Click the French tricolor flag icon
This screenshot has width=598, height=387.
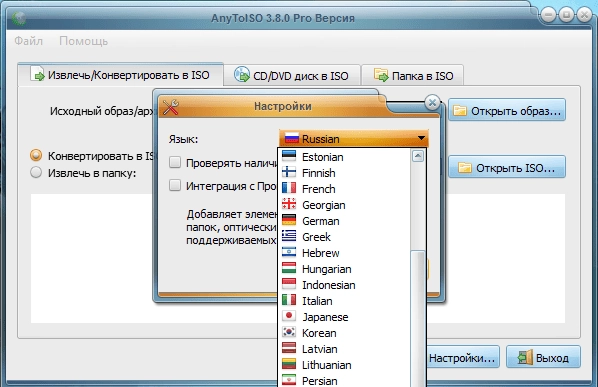(289, 188)
